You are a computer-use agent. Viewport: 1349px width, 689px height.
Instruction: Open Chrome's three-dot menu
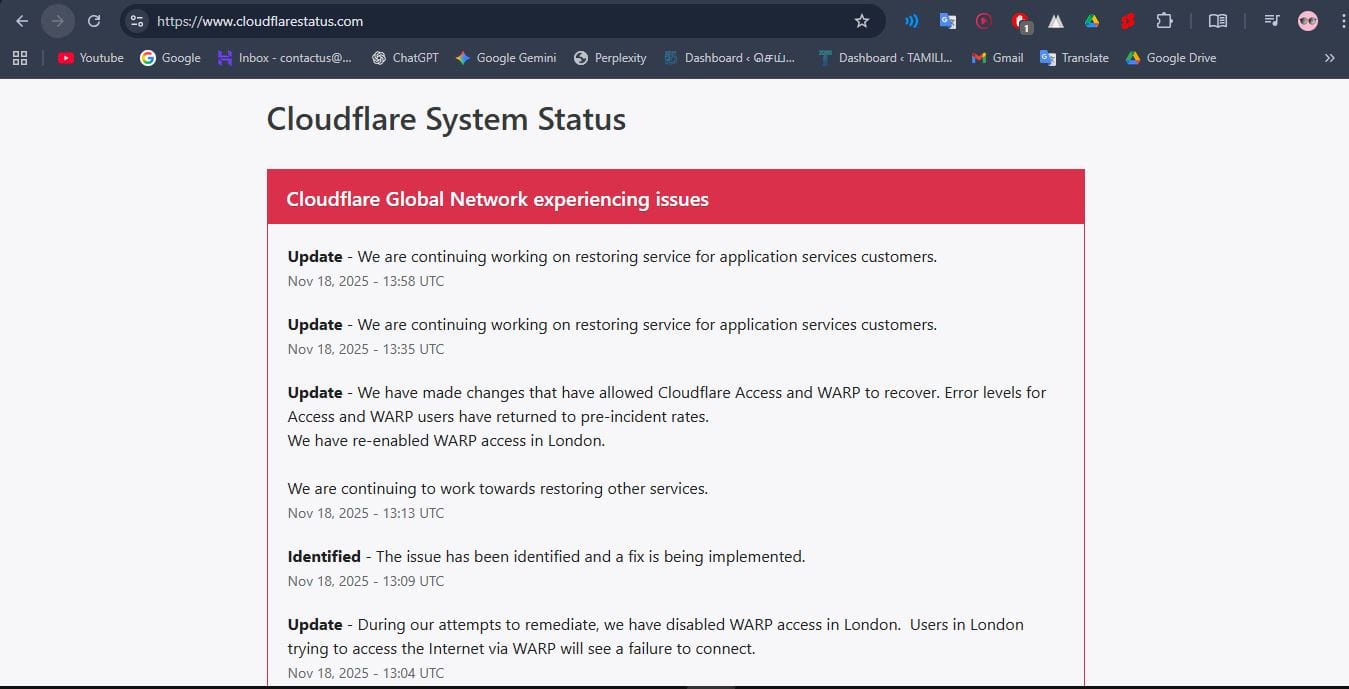[x=1342, y=21]
